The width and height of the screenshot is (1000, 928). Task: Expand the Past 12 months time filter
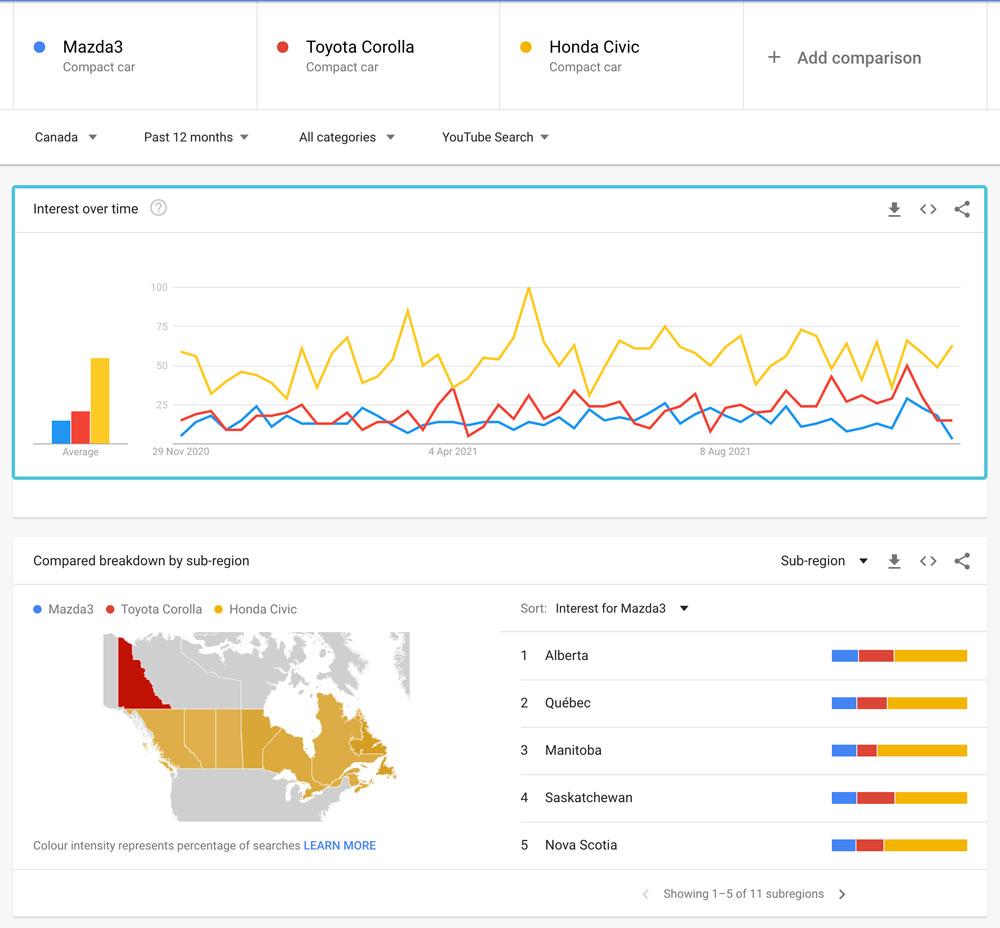pos(196,137)
